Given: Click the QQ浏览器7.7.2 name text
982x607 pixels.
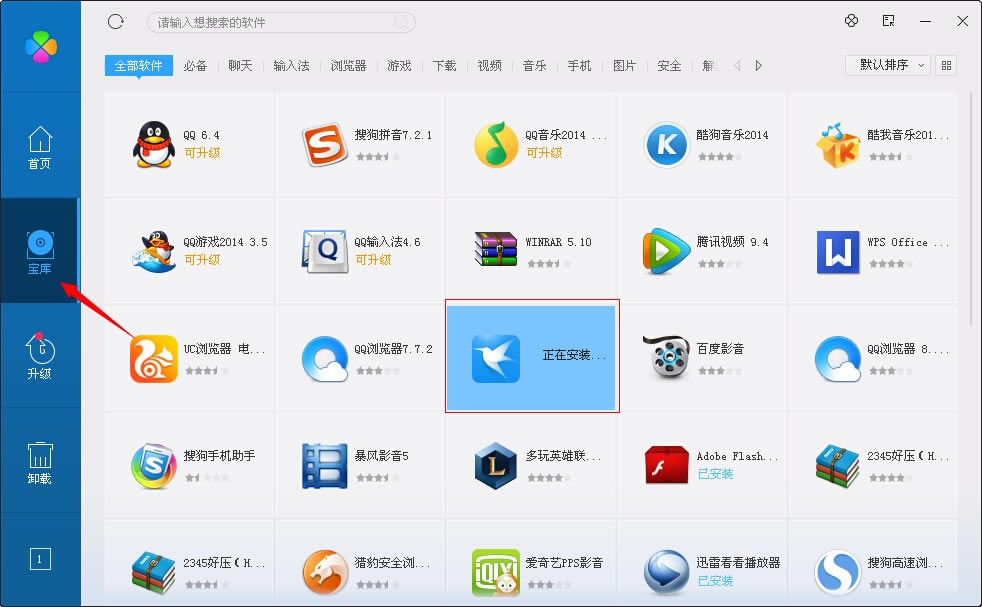Looking at the screenshot, I should (393, 349).
